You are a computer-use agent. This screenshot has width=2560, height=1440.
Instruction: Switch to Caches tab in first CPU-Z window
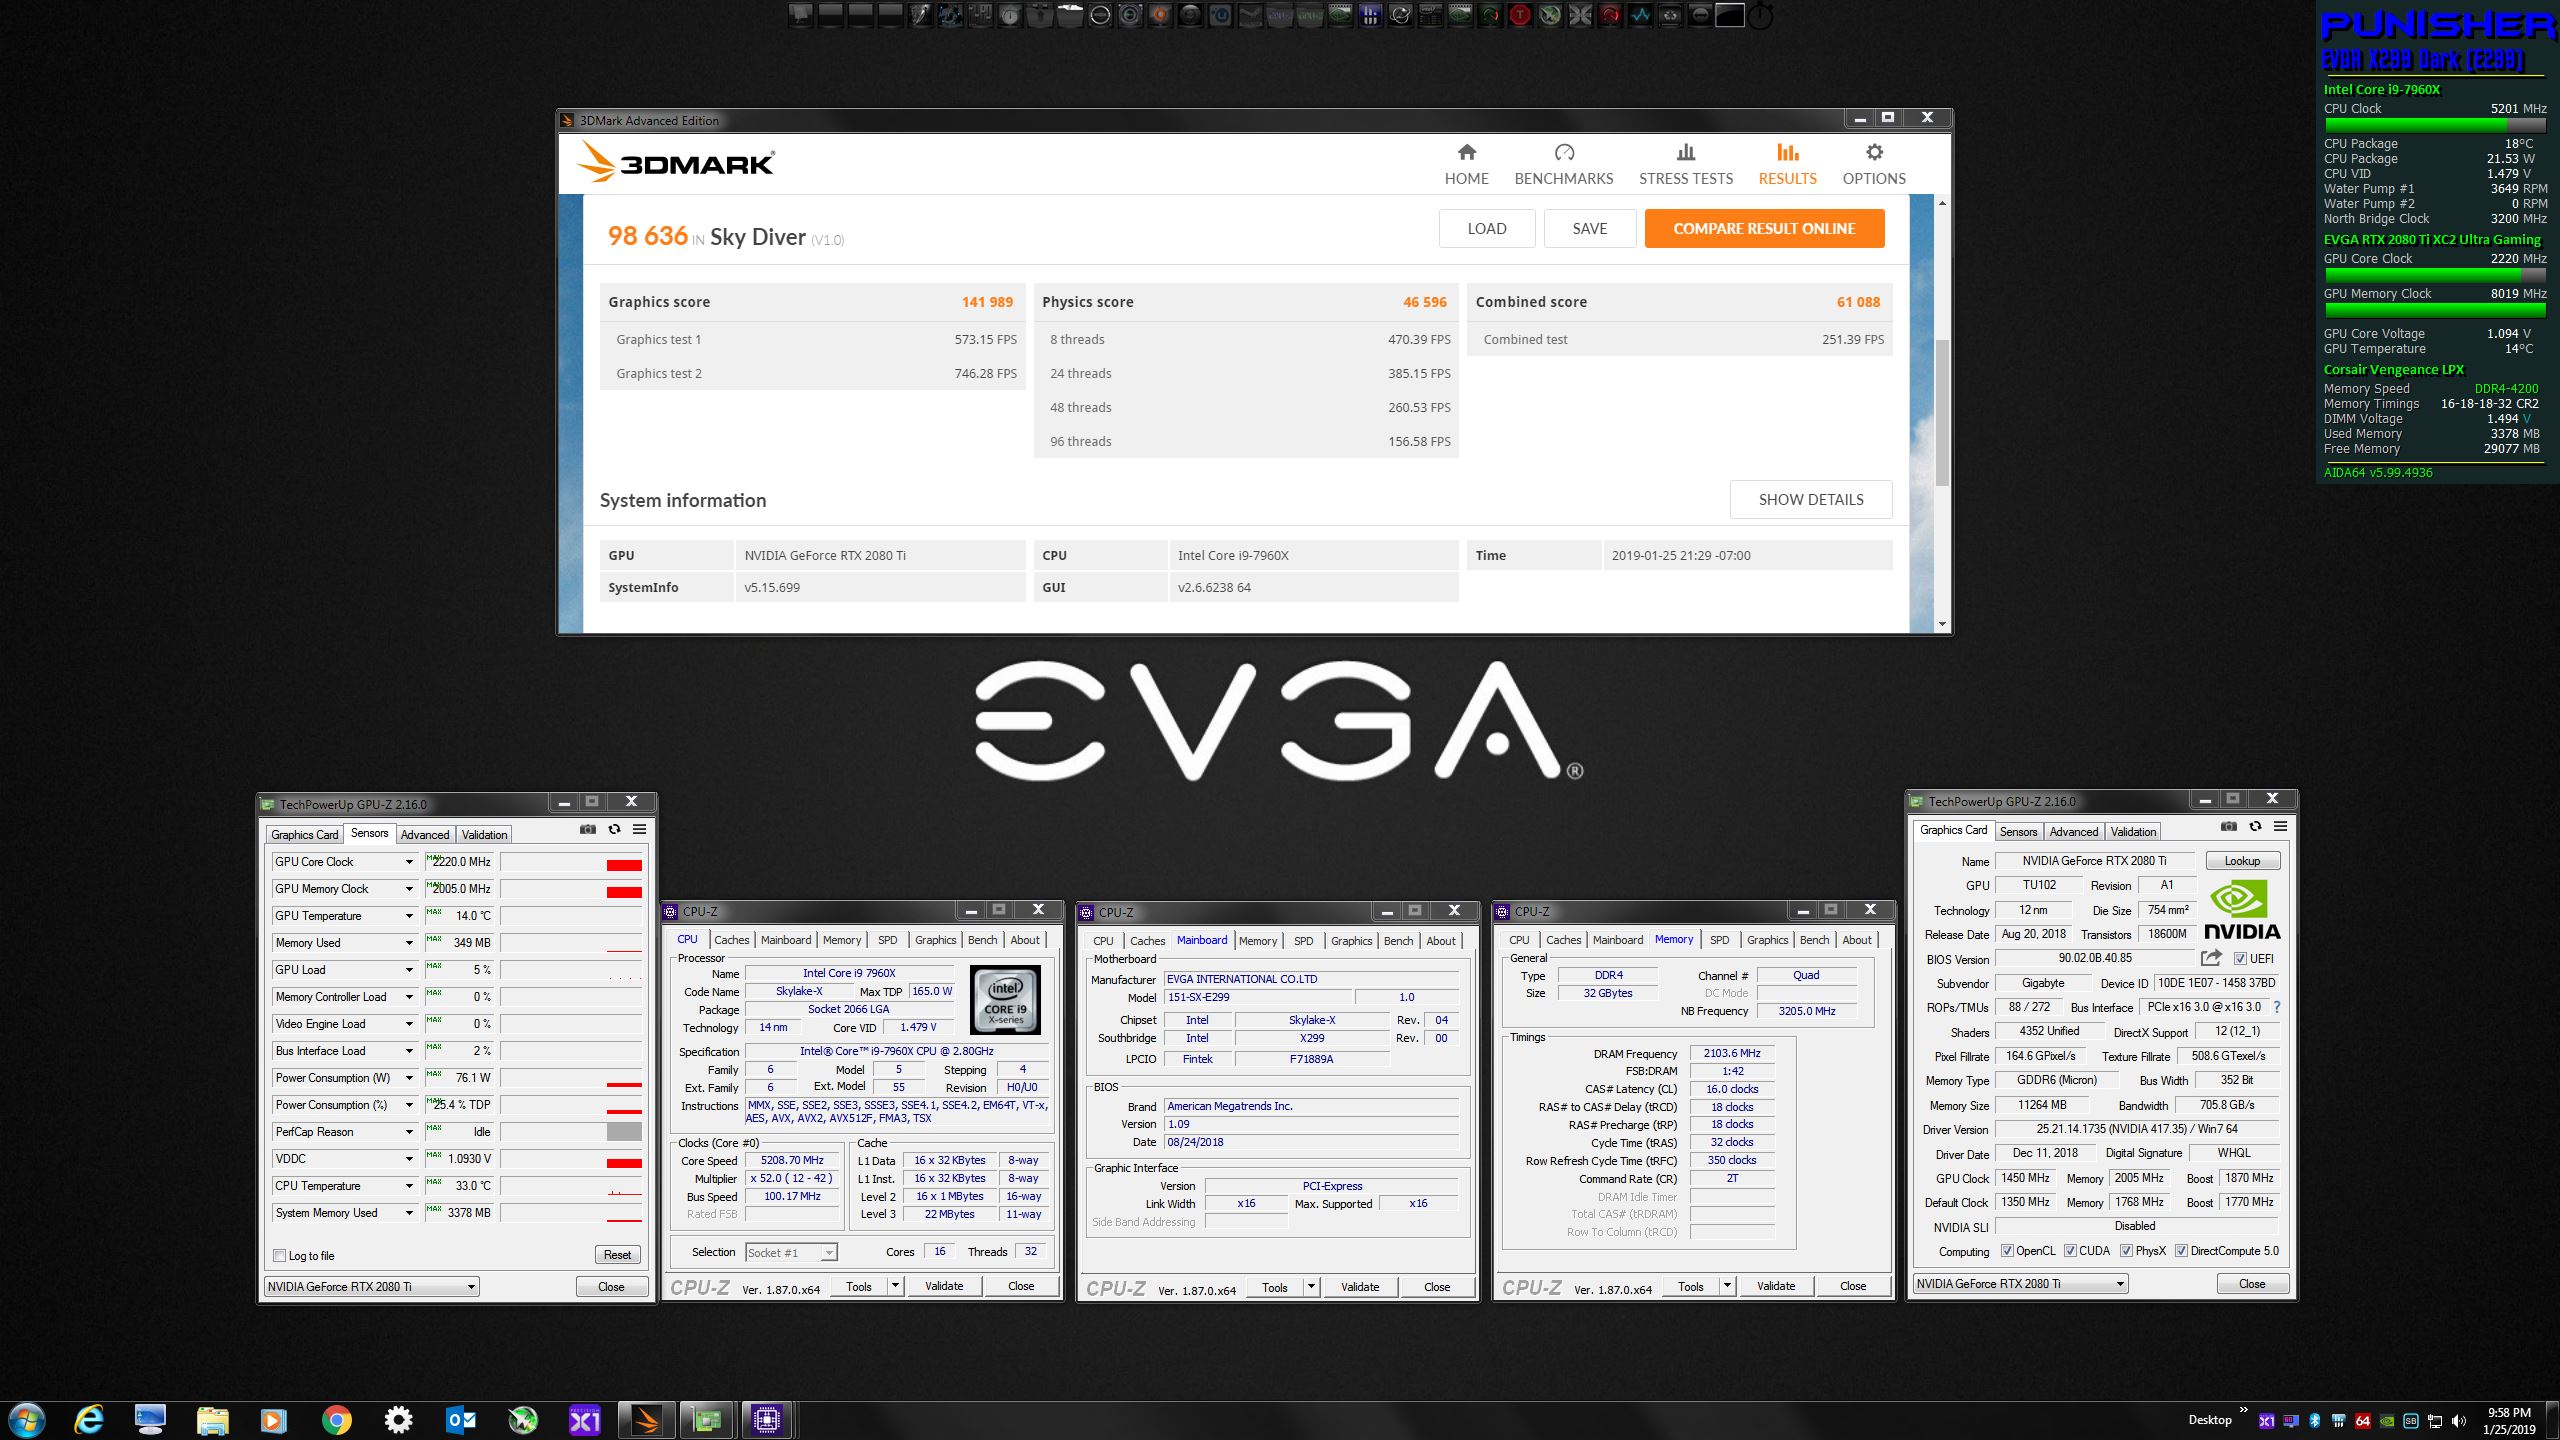[x=731, y=940]
